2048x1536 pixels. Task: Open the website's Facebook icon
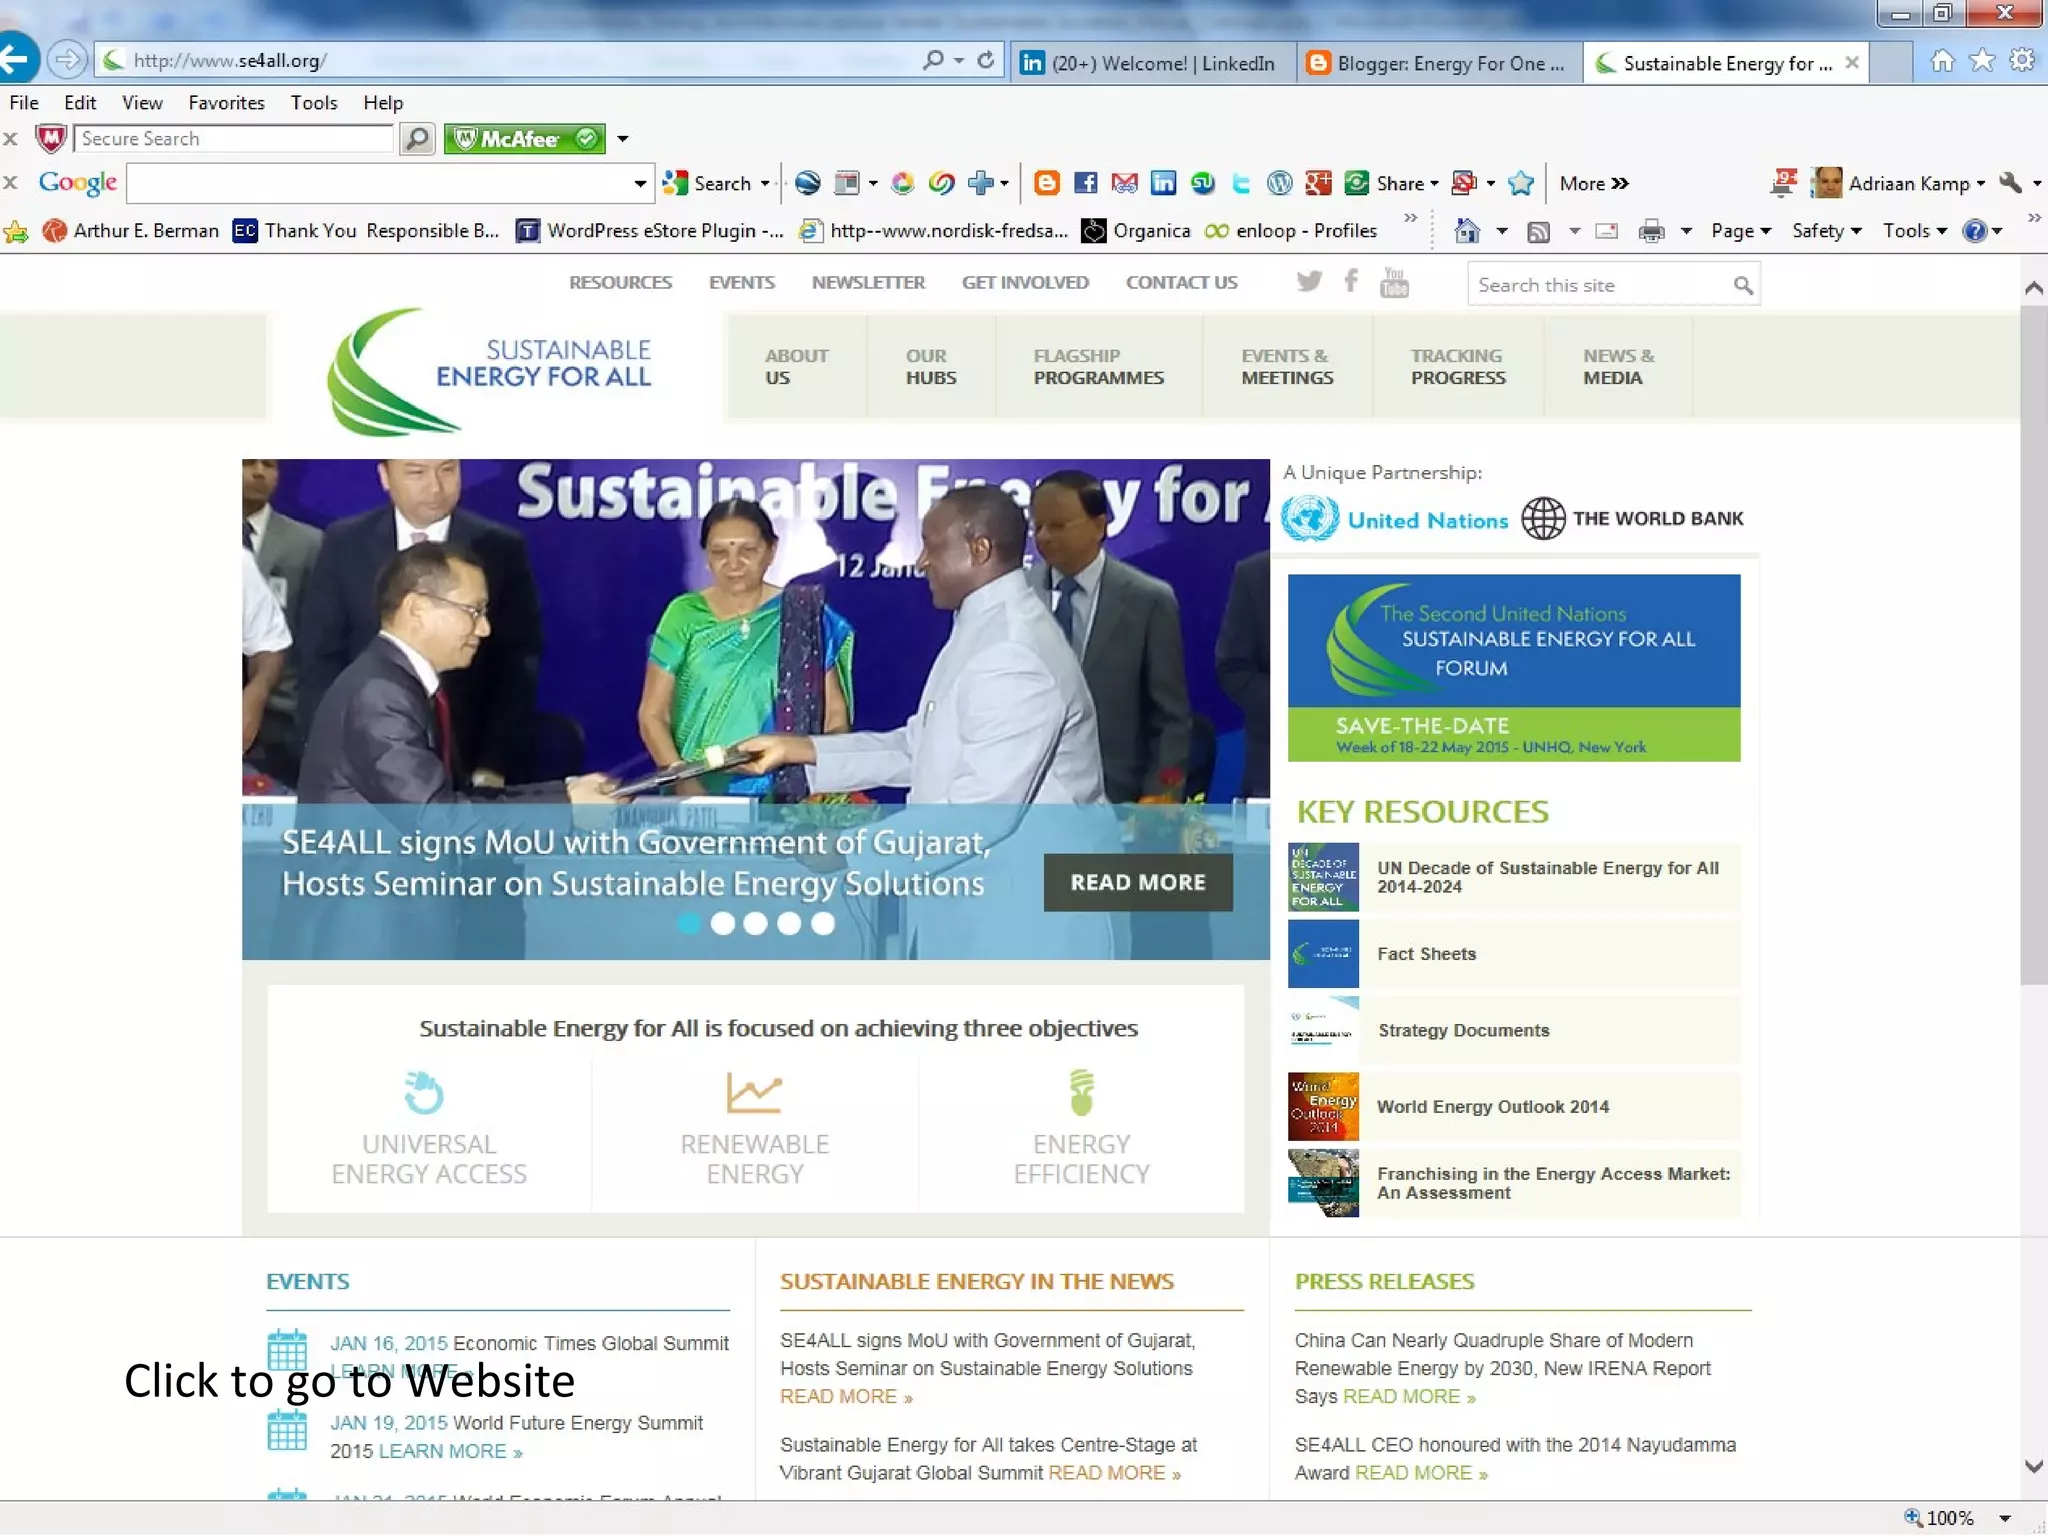click(x=1351, y=281)
